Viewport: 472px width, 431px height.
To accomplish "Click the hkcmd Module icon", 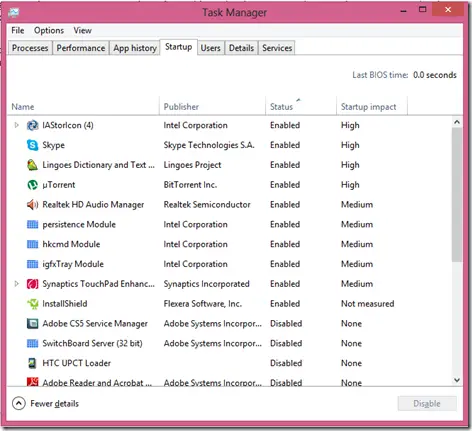I will [x=32, y=244].
